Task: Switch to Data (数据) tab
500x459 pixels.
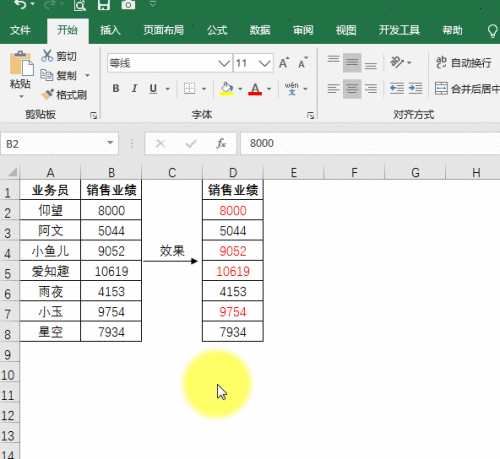Action: pos(260,30)
